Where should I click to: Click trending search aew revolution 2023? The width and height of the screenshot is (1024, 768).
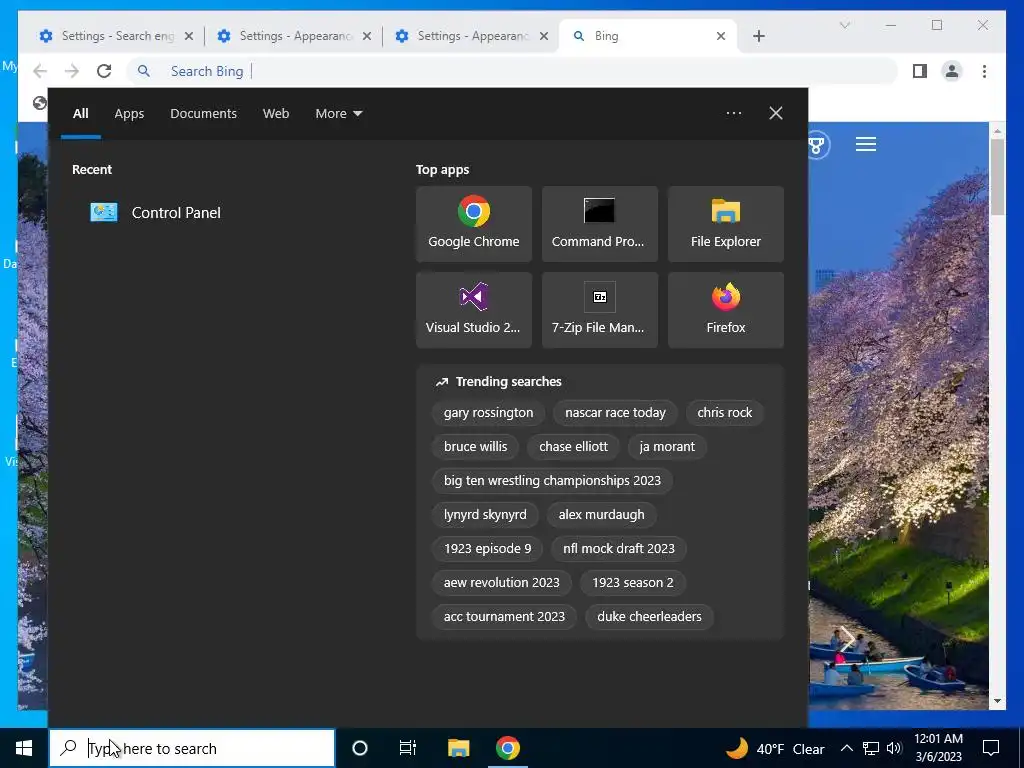tap(502, 583)
